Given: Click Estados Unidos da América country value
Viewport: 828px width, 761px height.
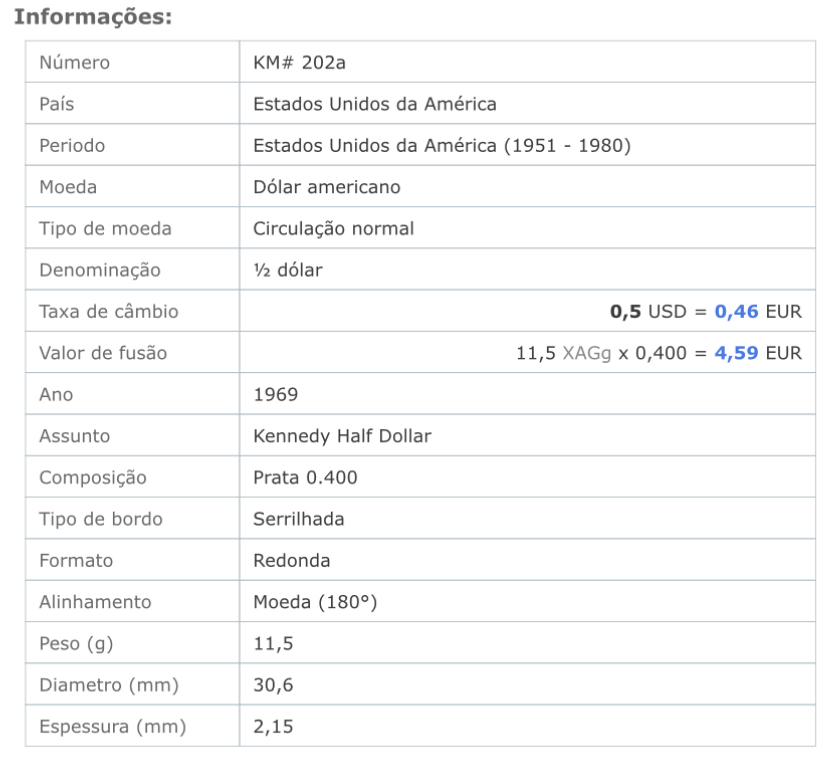Looking at the screenshot, I should [375, 104].
